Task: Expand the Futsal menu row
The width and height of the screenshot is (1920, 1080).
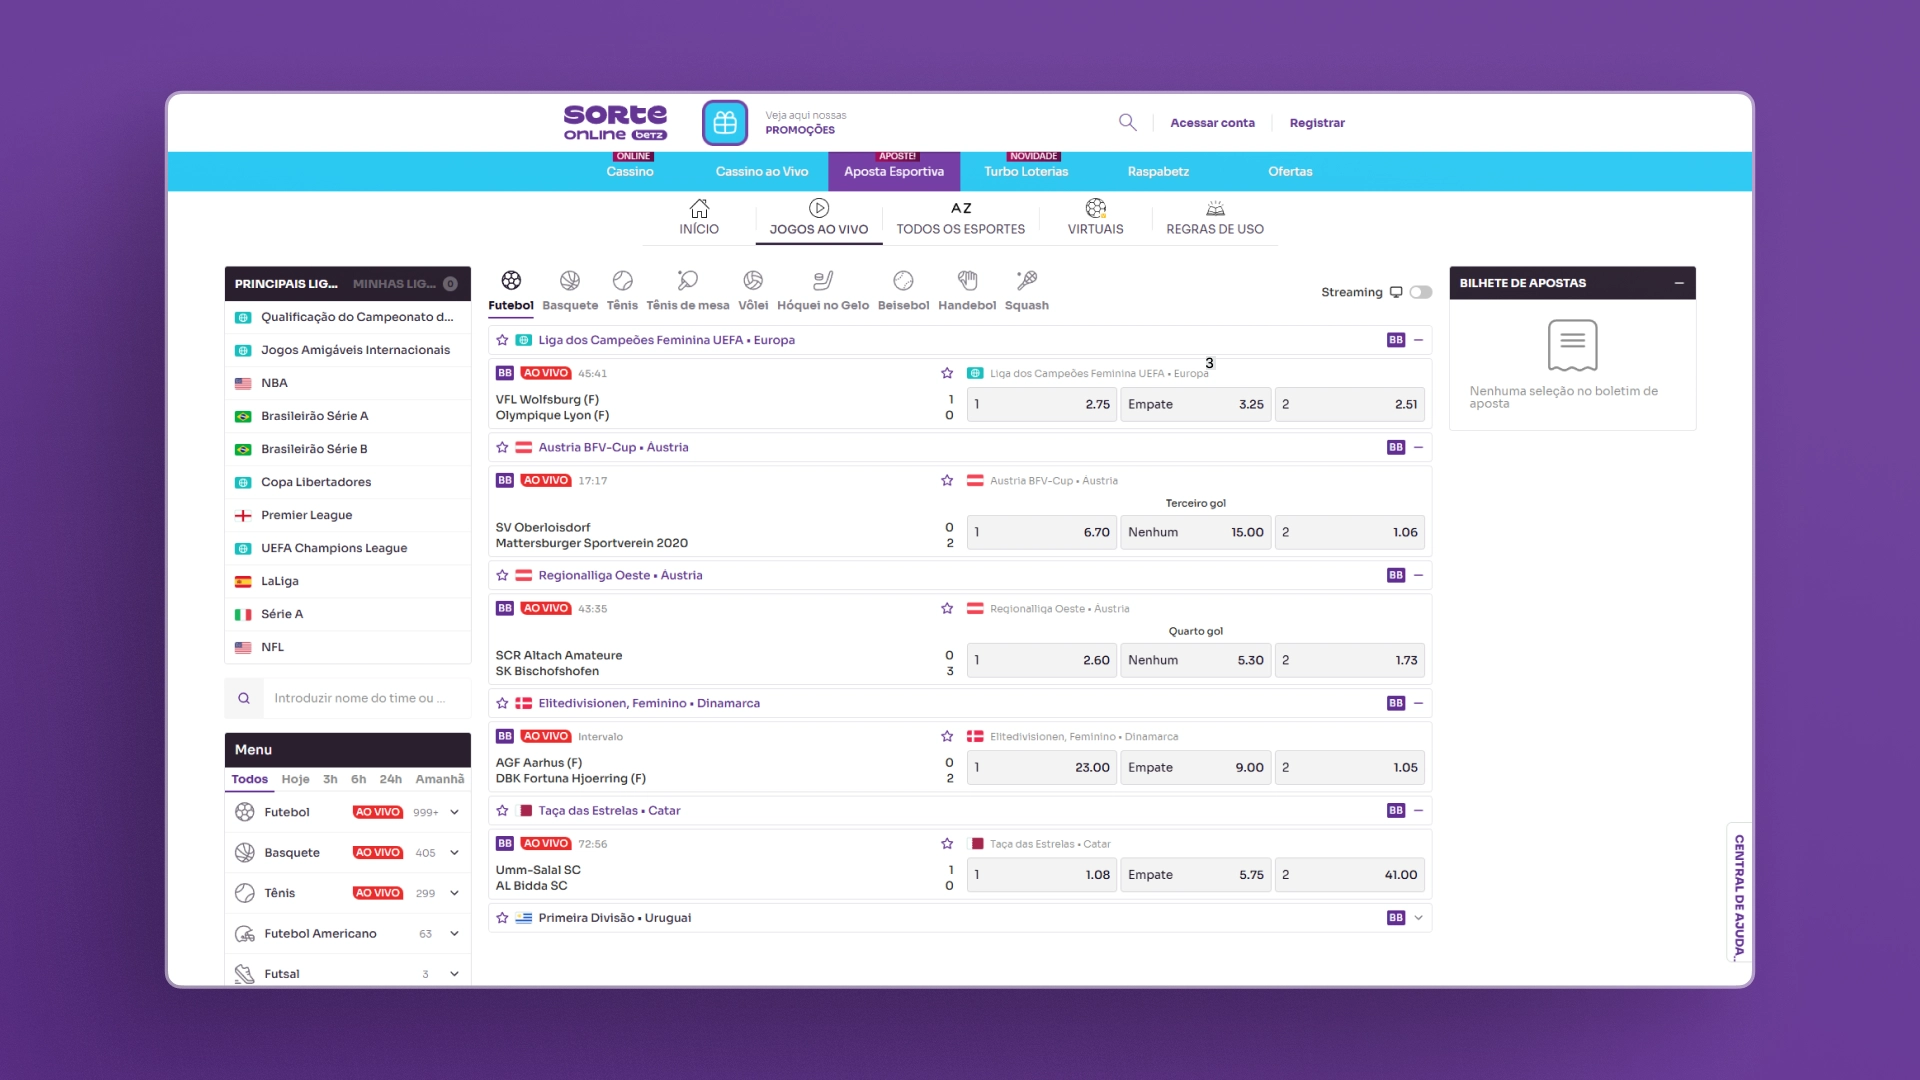Action: tap(454, 974)
